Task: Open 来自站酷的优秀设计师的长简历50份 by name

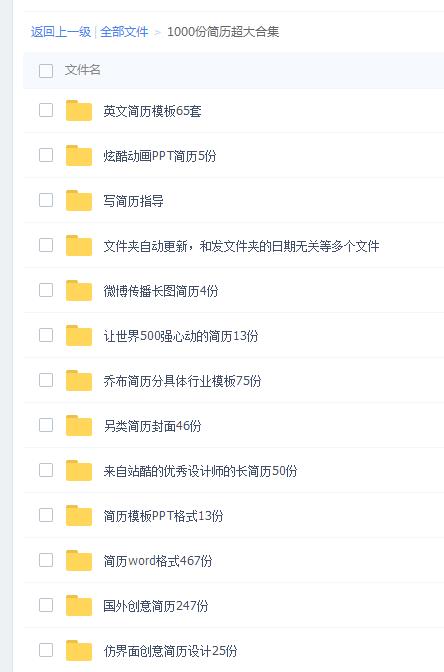Action: click(200, 471)
